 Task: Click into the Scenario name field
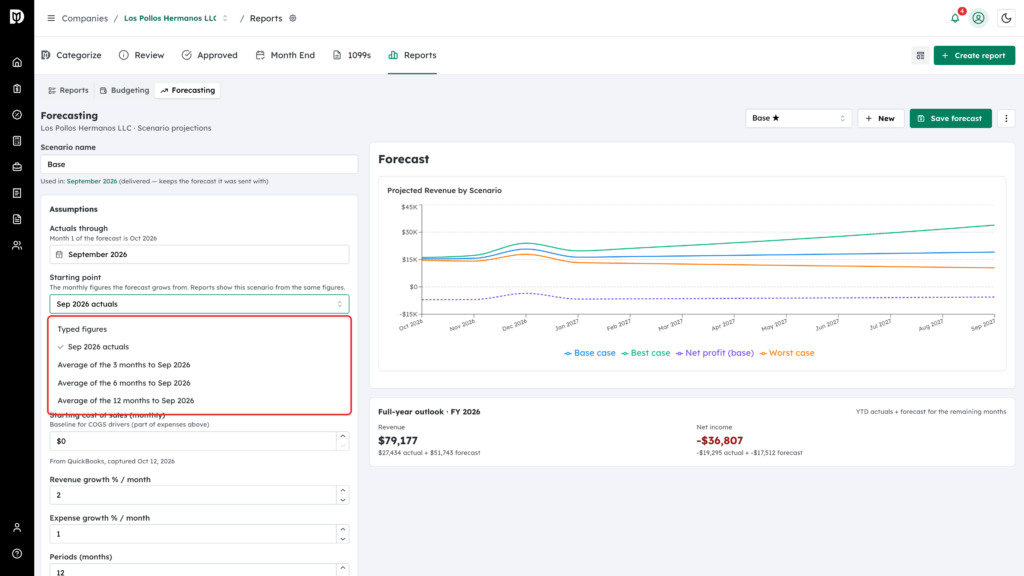(199, 165)
